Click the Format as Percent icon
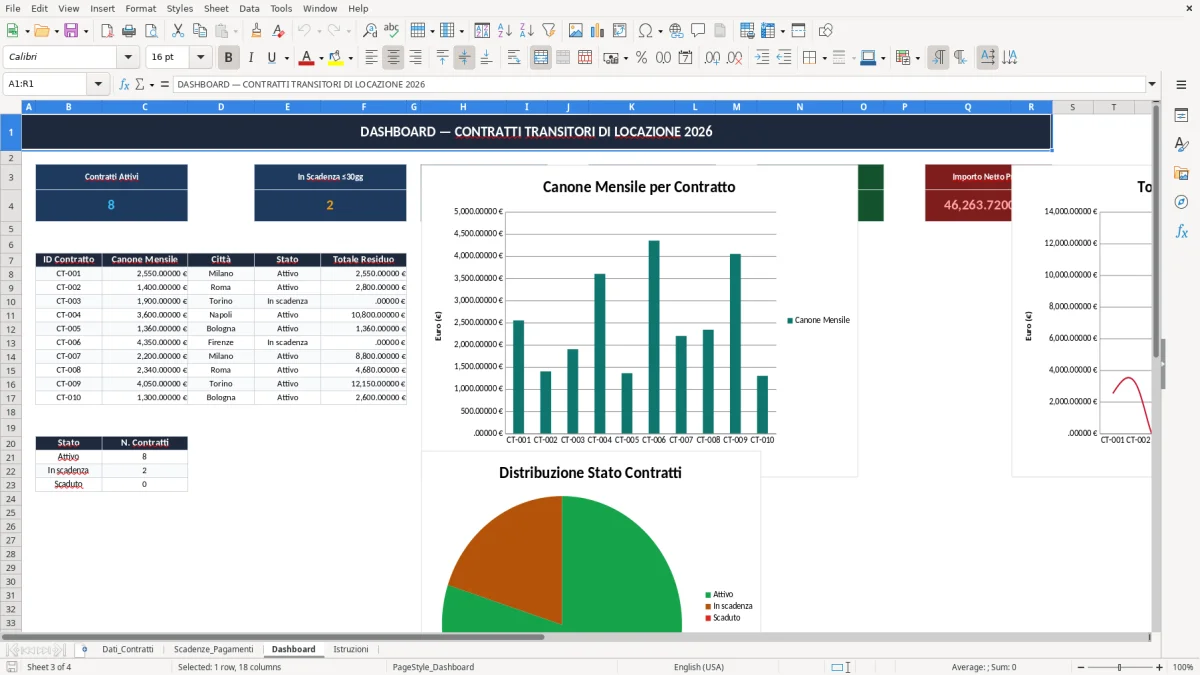This screenshot has width=1200, height=675. point(641,58)
